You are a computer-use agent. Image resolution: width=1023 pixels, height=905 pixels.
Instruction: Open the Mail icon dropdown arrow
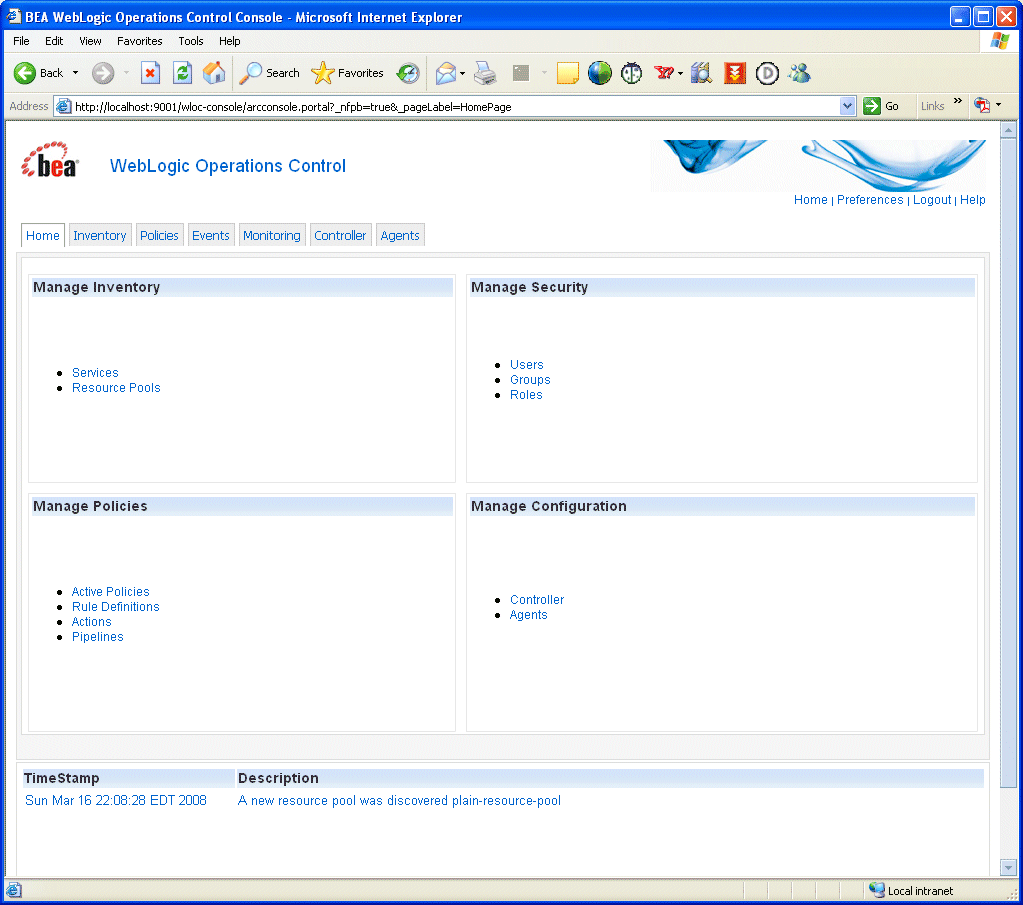463,74
